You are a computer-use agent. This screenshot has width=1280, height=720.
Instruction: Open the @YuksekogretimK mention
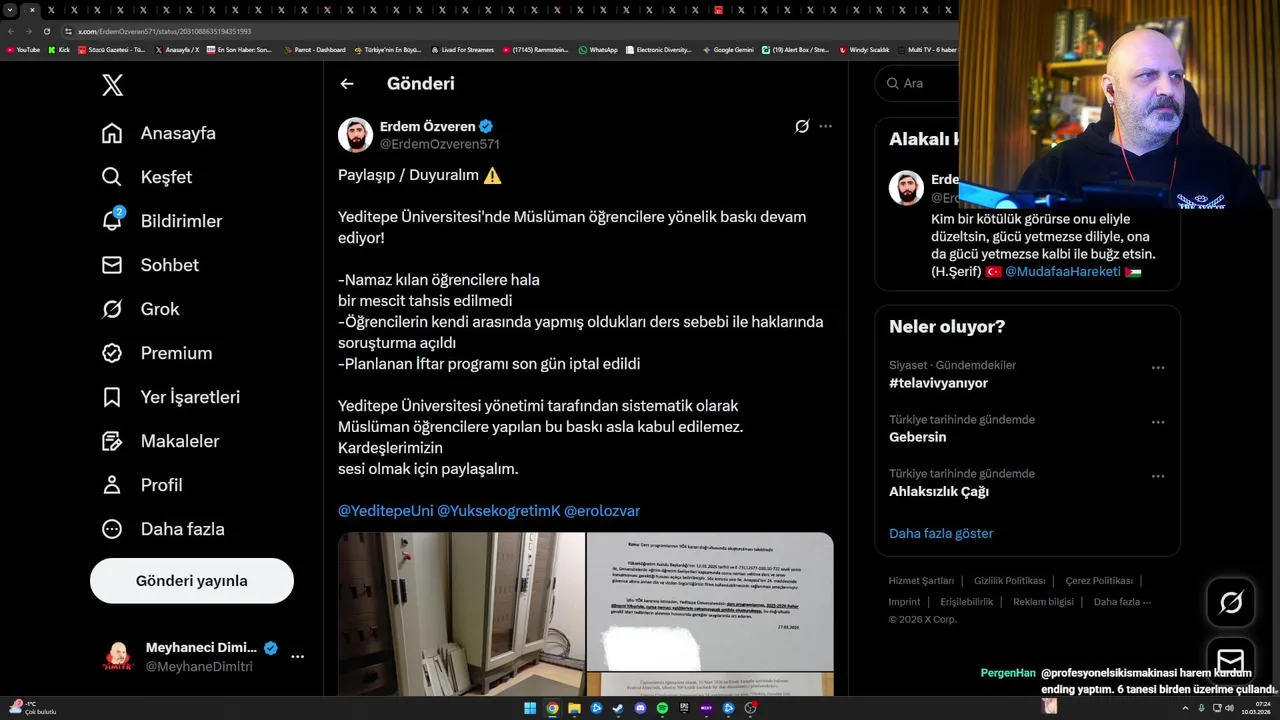pos(499,511)
